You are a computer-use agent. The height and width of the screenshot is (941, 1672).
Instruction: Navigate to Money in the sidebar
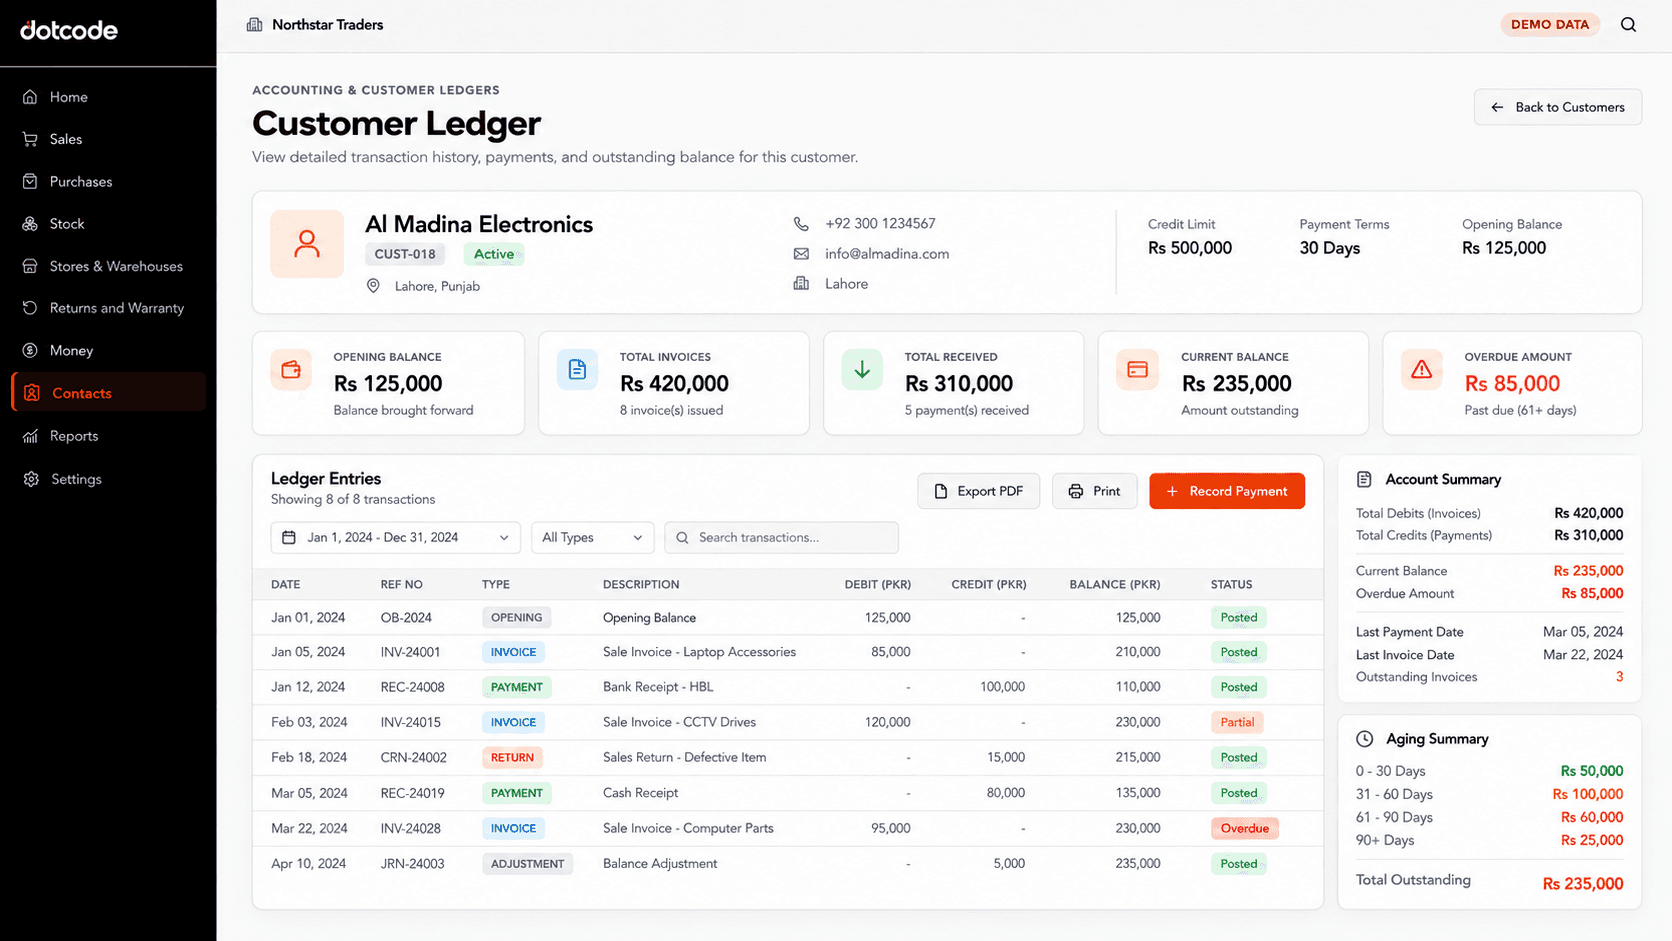tap(108, 351)
